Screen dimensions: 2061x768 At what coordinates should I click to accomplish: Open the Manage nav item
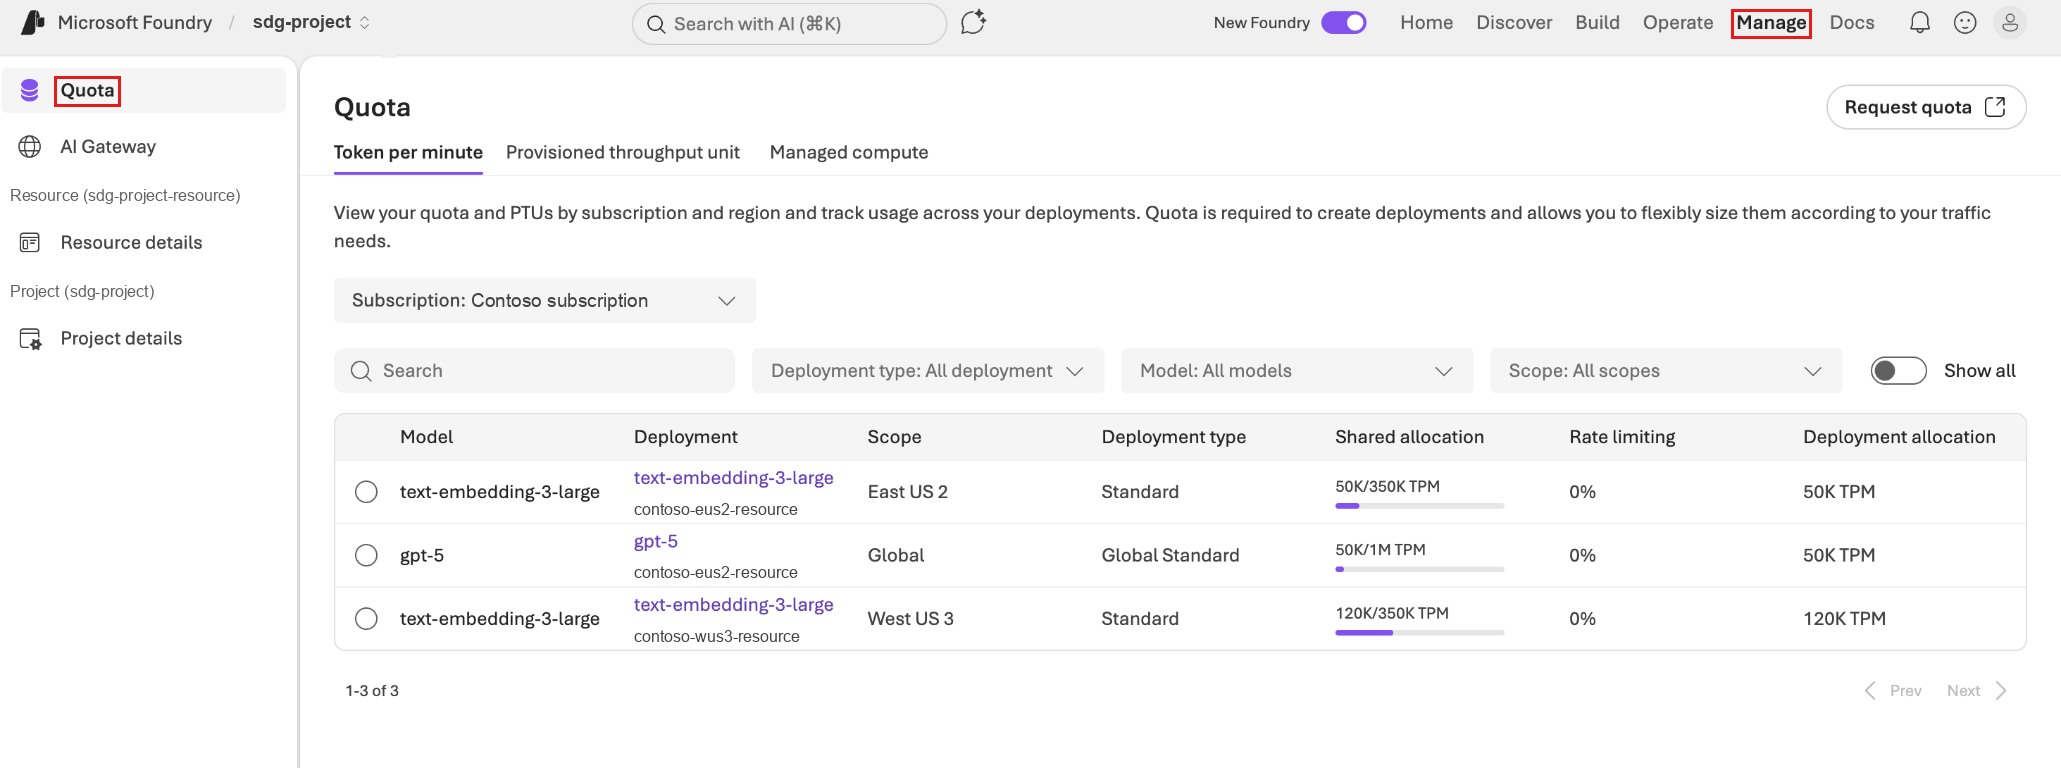(x=1771, y=22)
